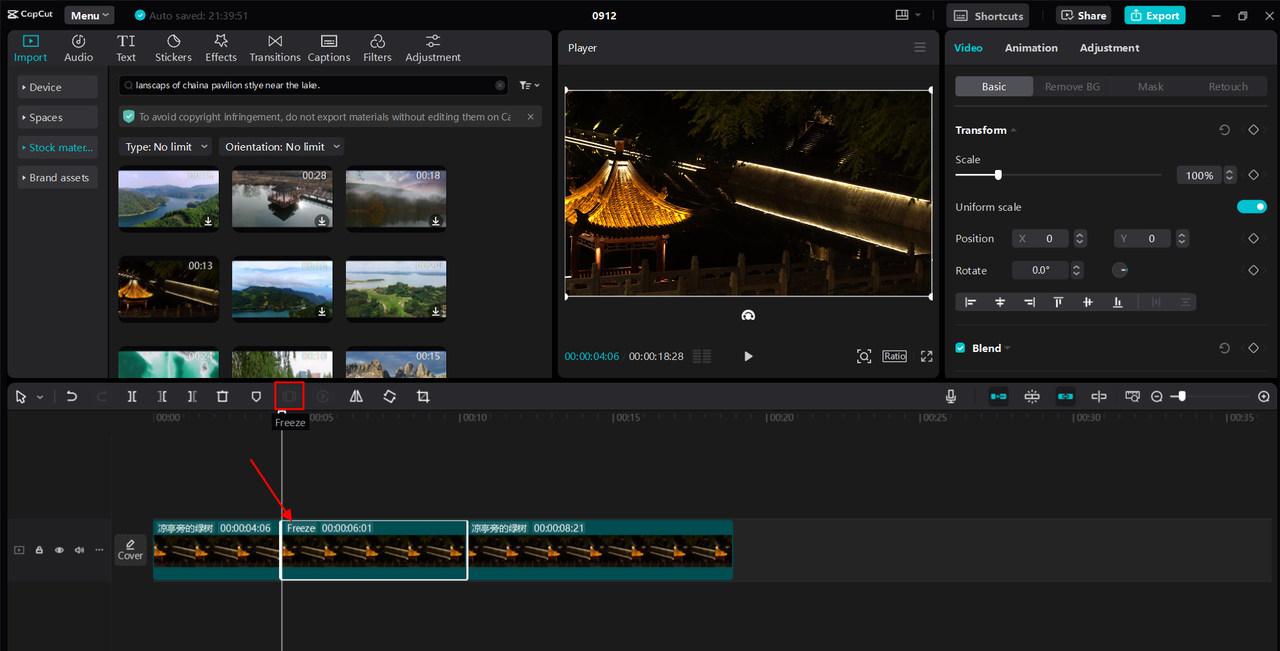
Task: Click the Cover button on the track
Action: 131,549
